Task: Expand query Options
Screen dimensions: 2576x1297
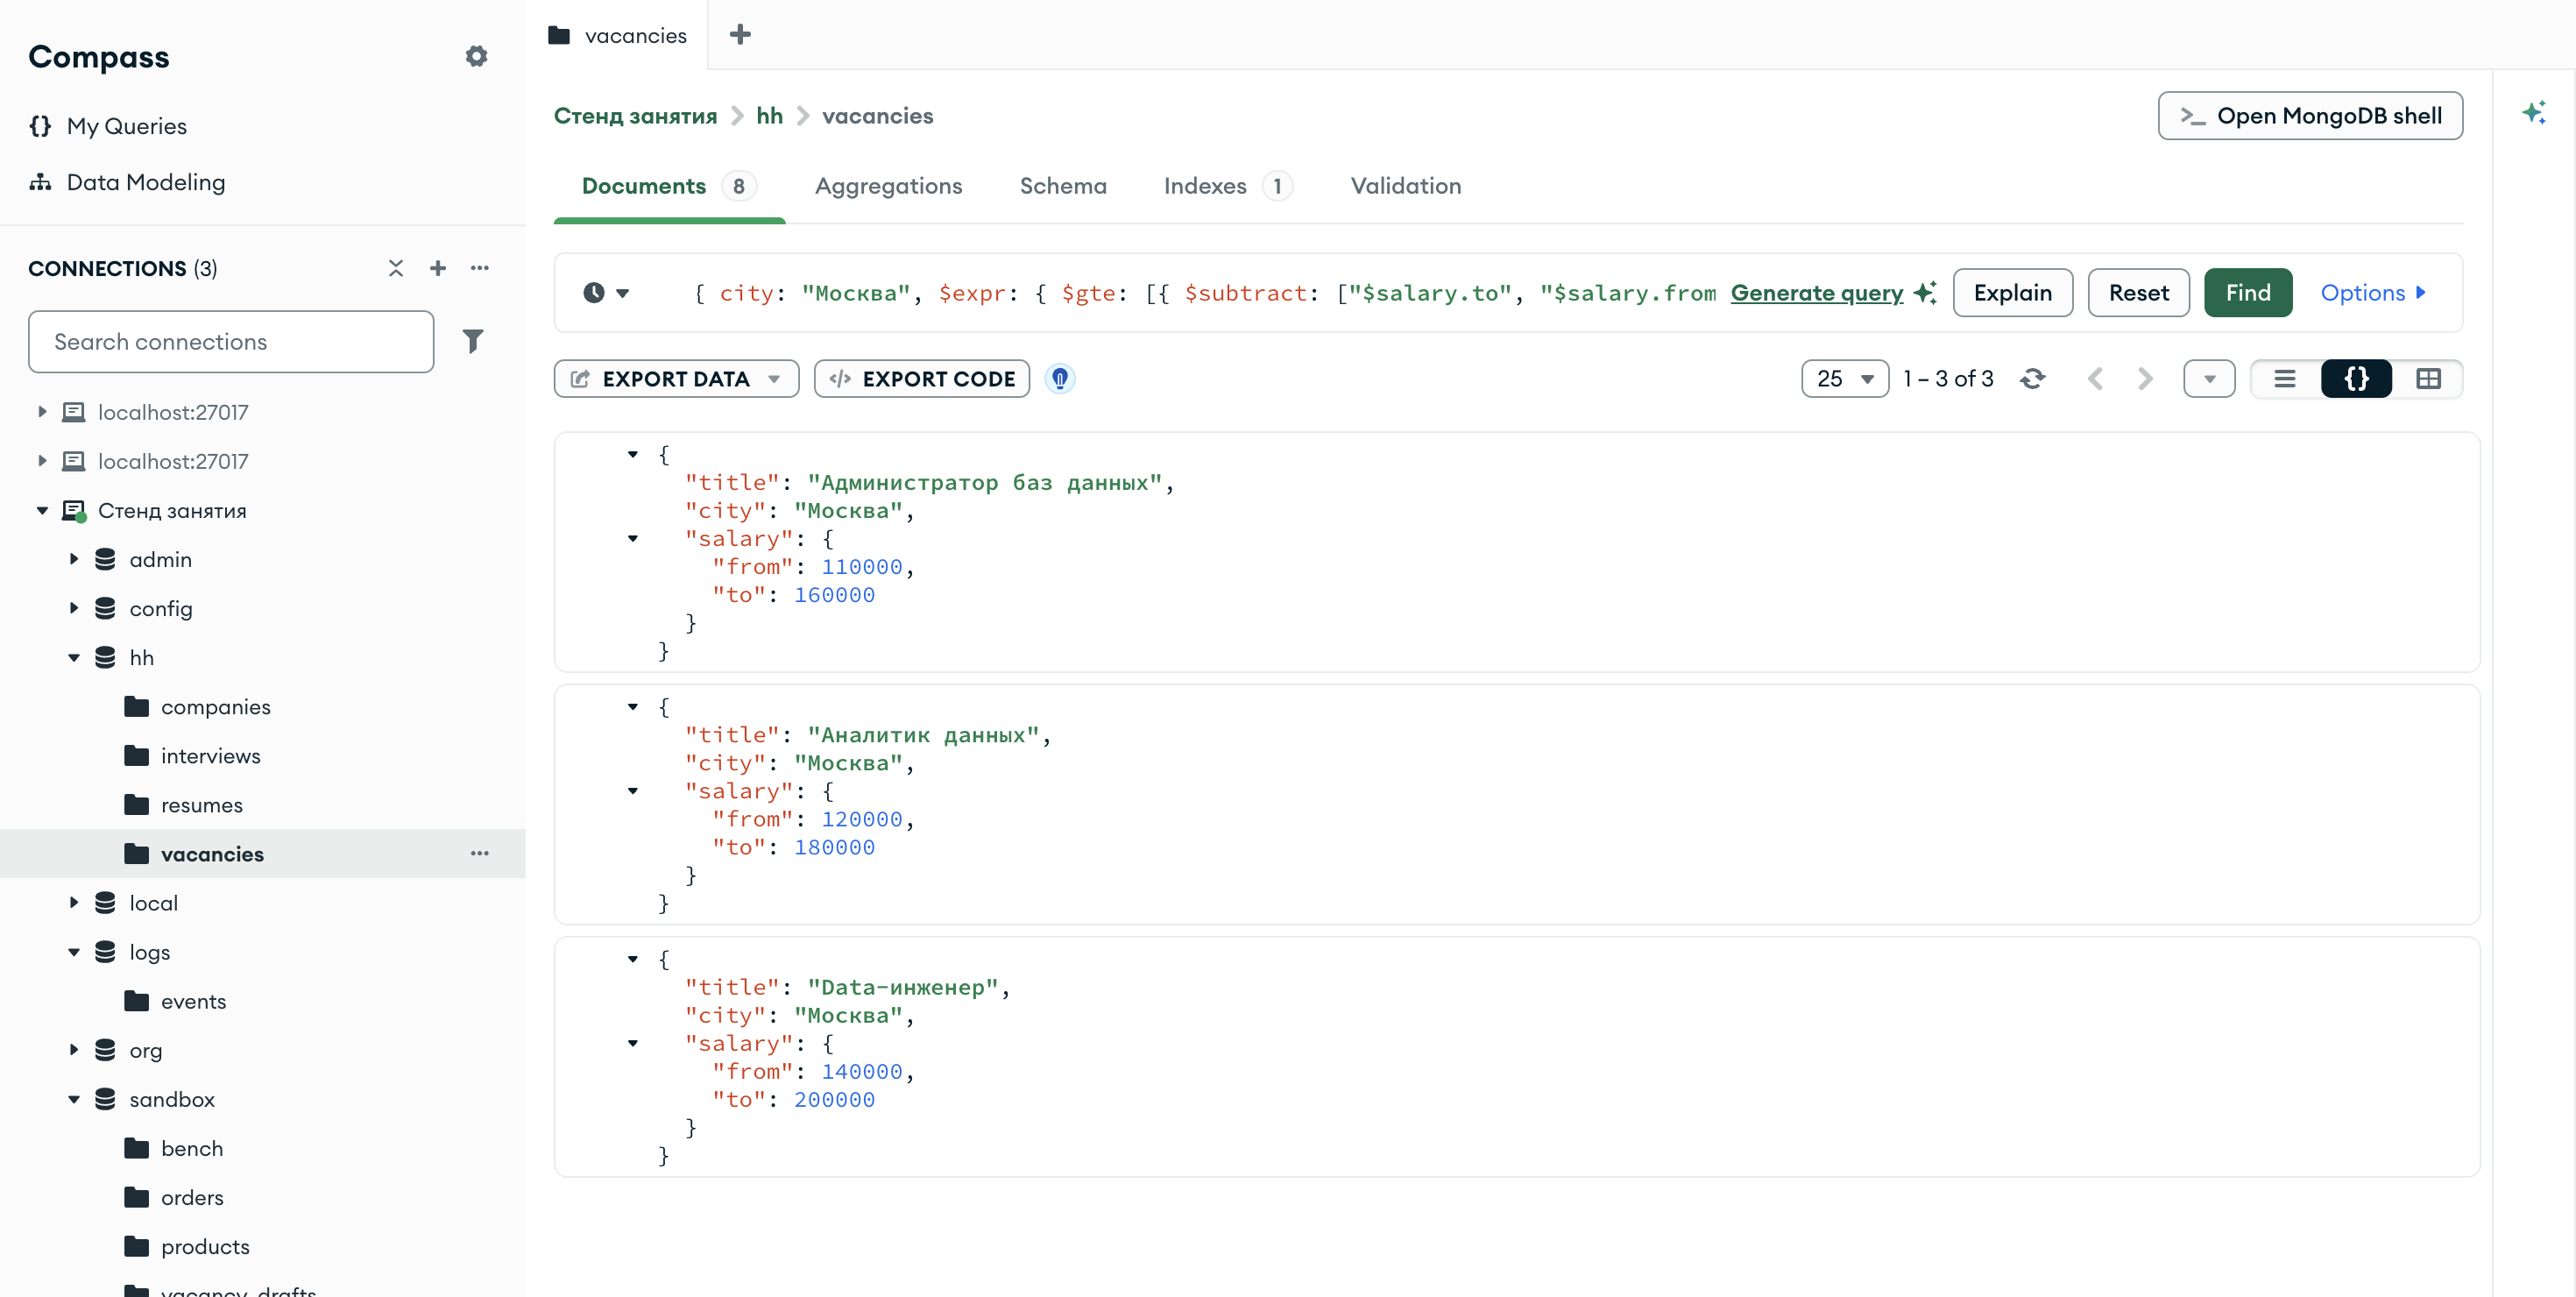Action: [x=2372, y=292]
